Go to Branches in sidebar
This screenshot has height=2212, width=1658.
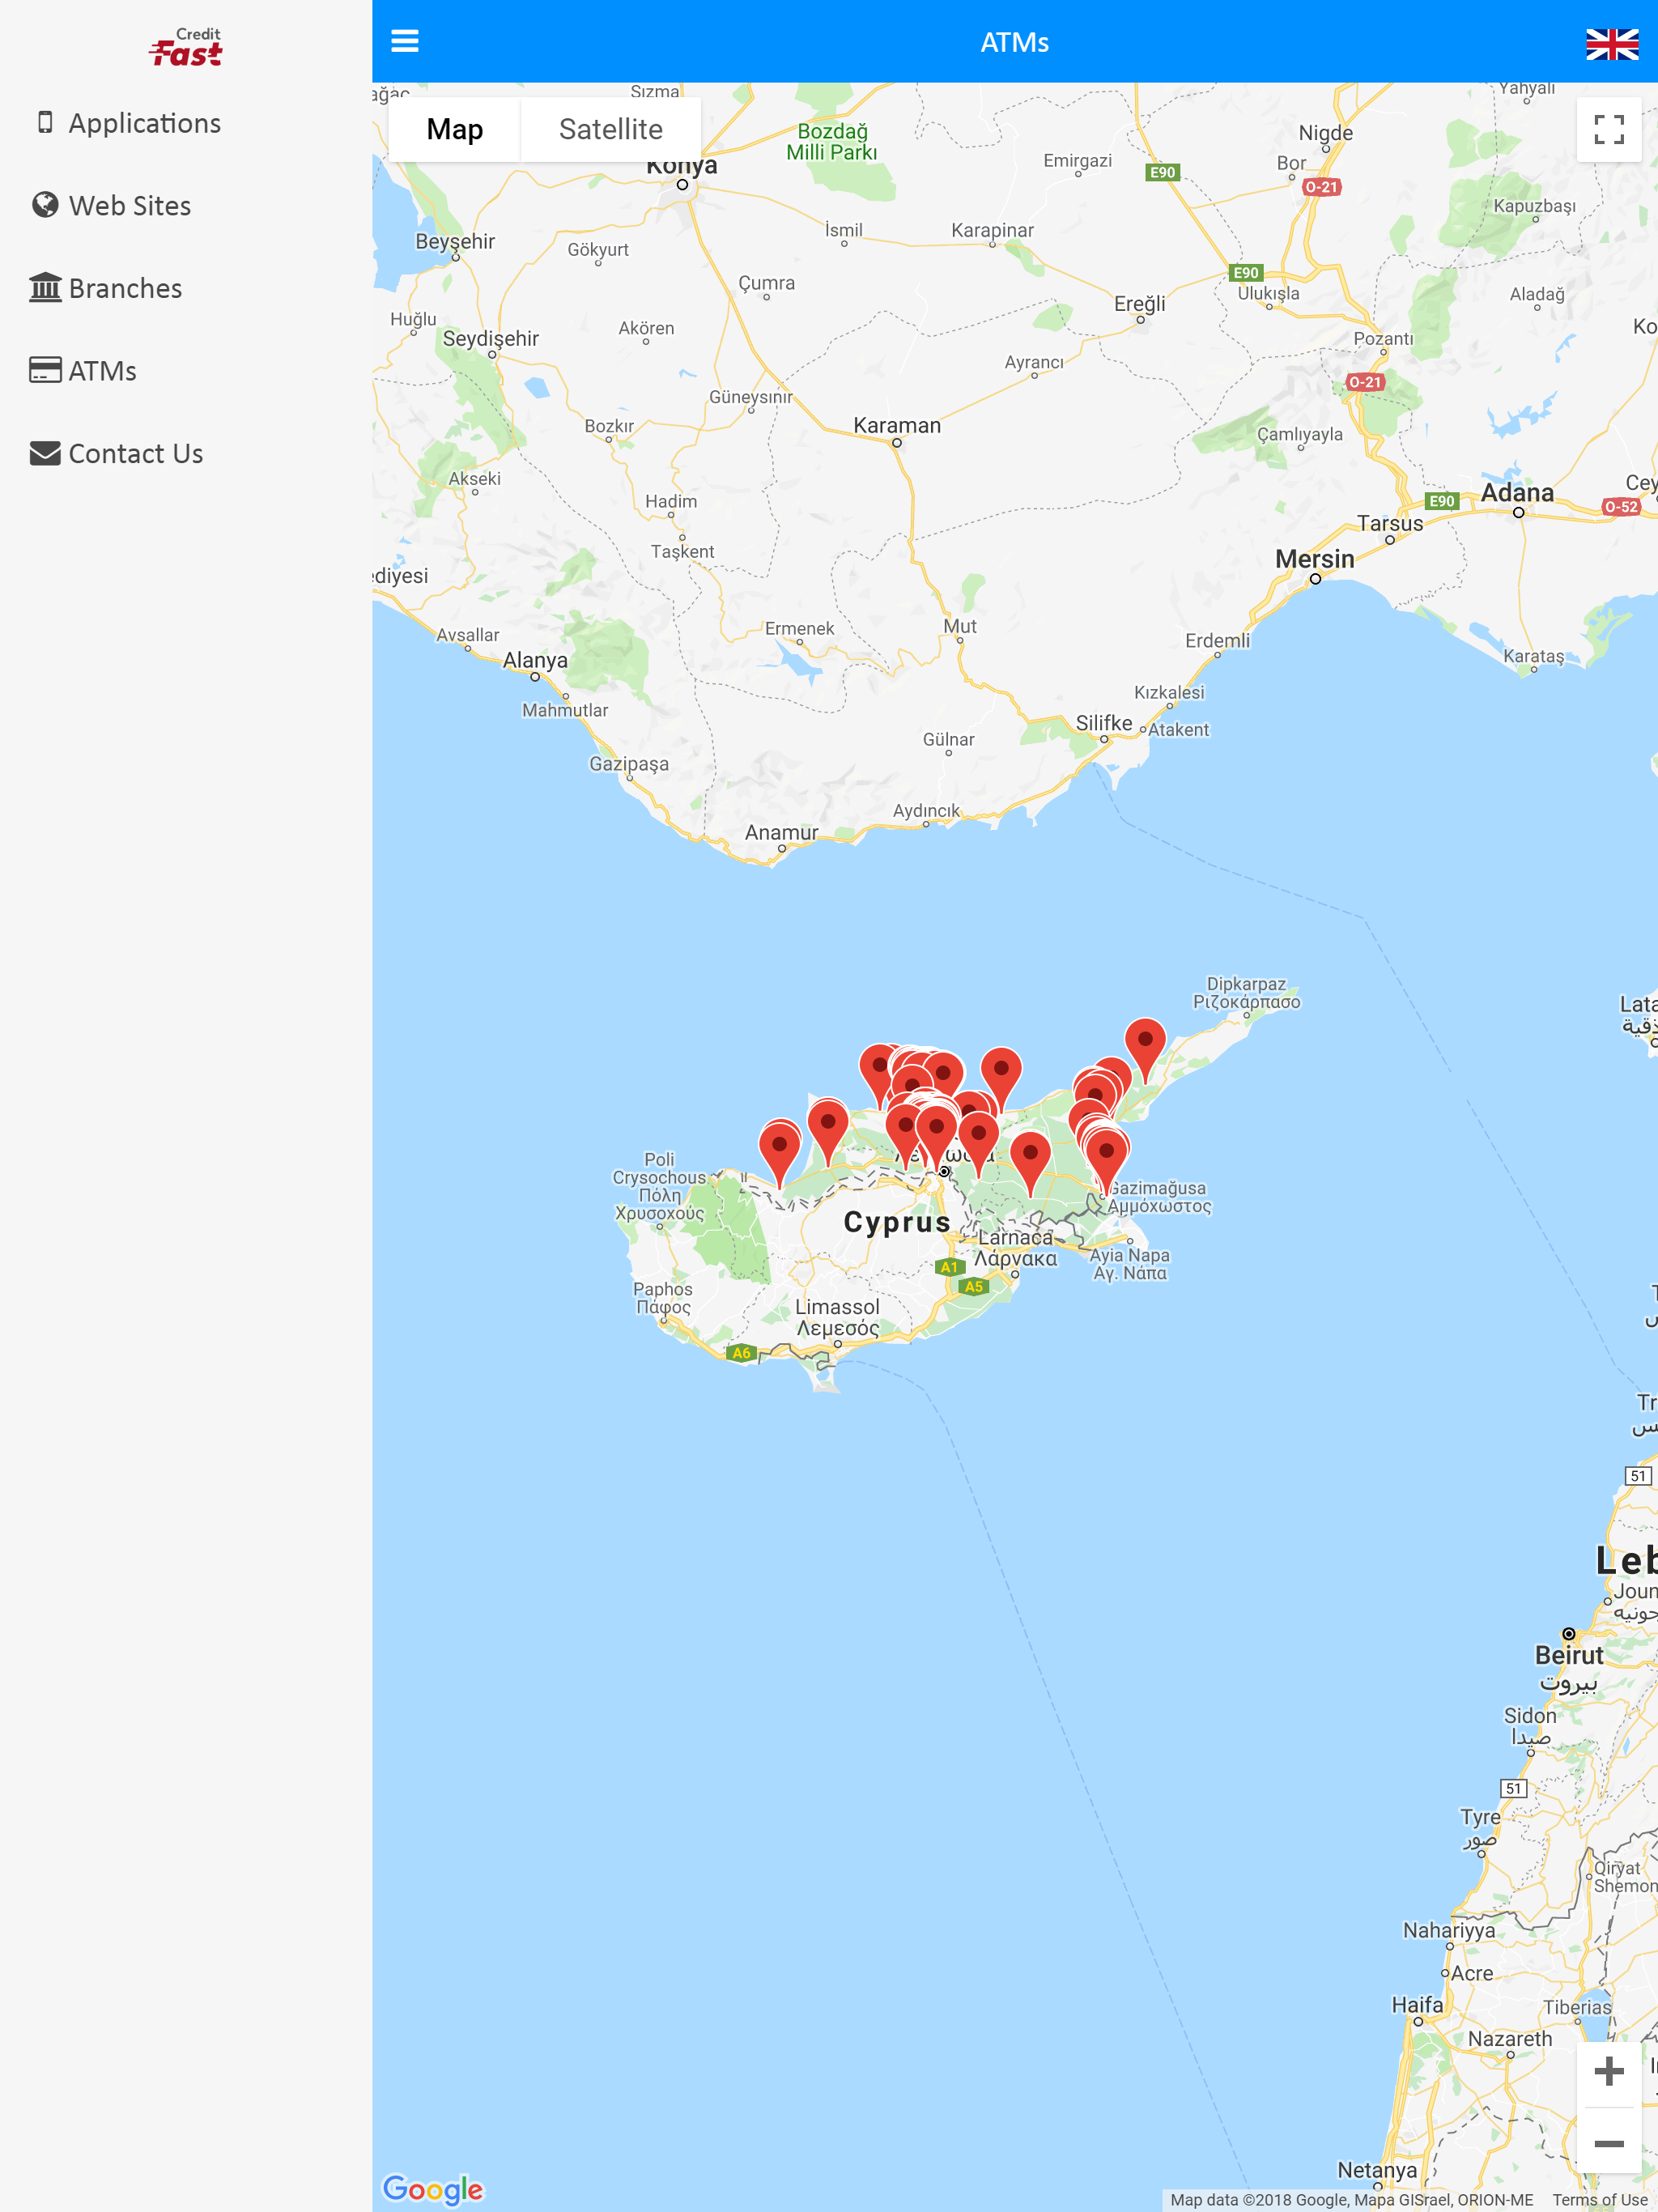[125, 289]
